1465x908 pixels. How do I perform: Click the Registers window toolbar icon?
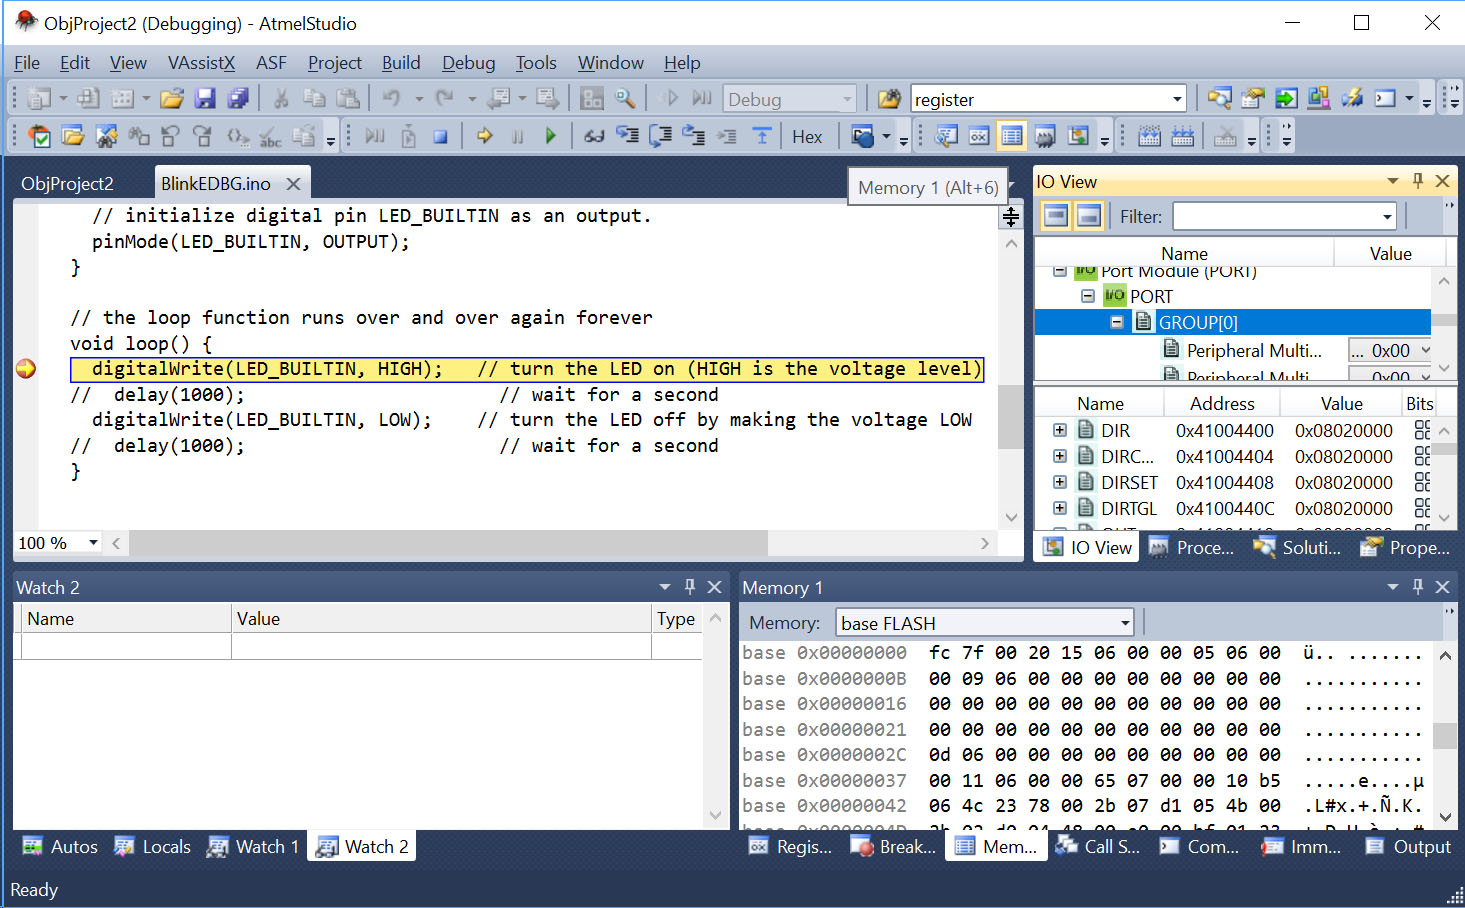(x=979, y=136)
